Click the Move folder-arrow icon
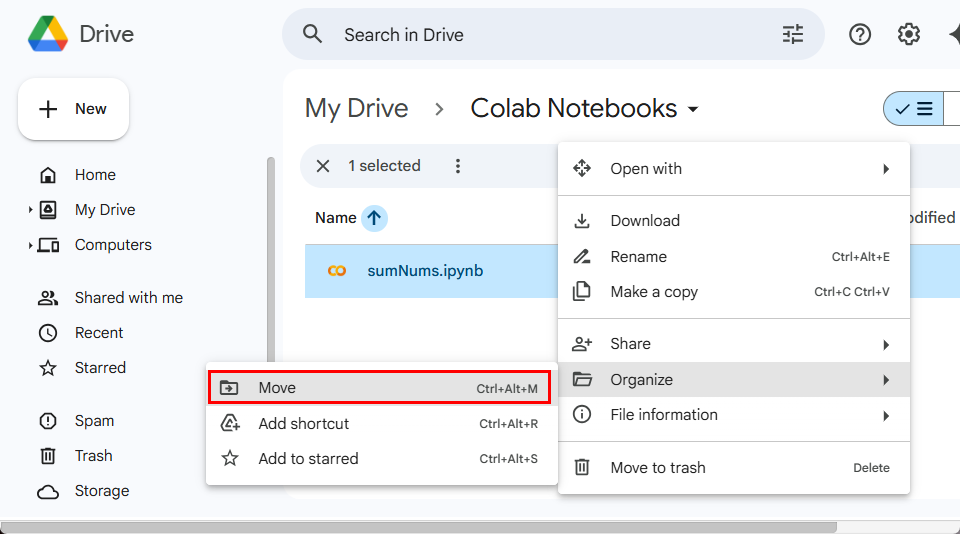The width and height of the screenshot is (960, 534). pyautogui.click(x=229, y=388)
